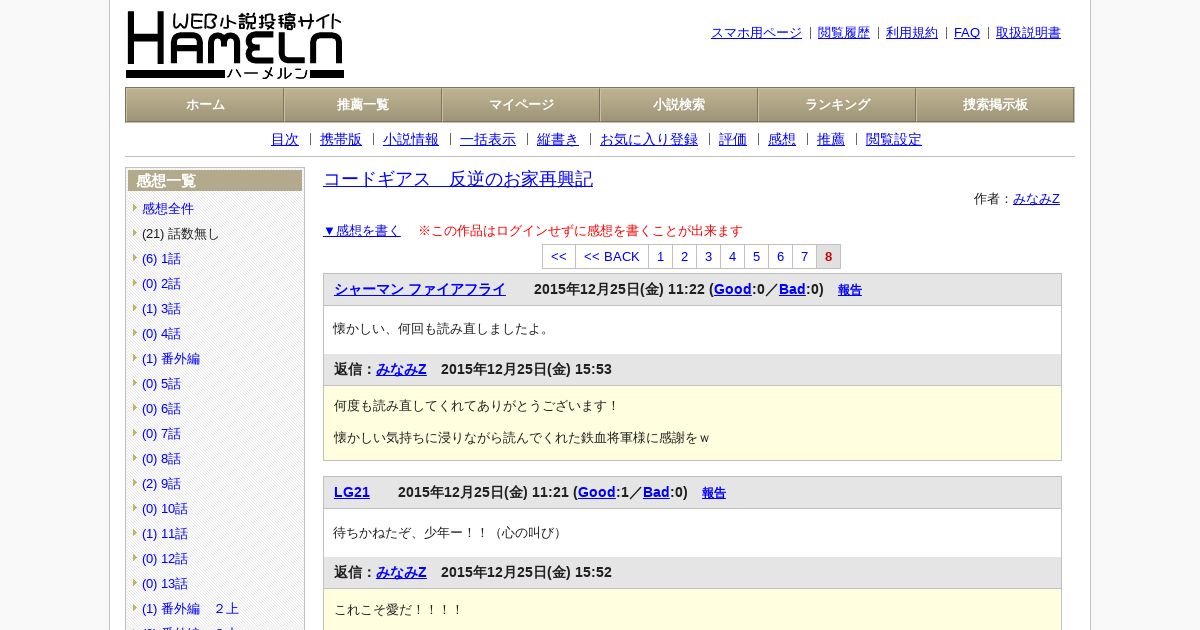
Task: Report LG21's comment via 報告
Action: (714, 493)
